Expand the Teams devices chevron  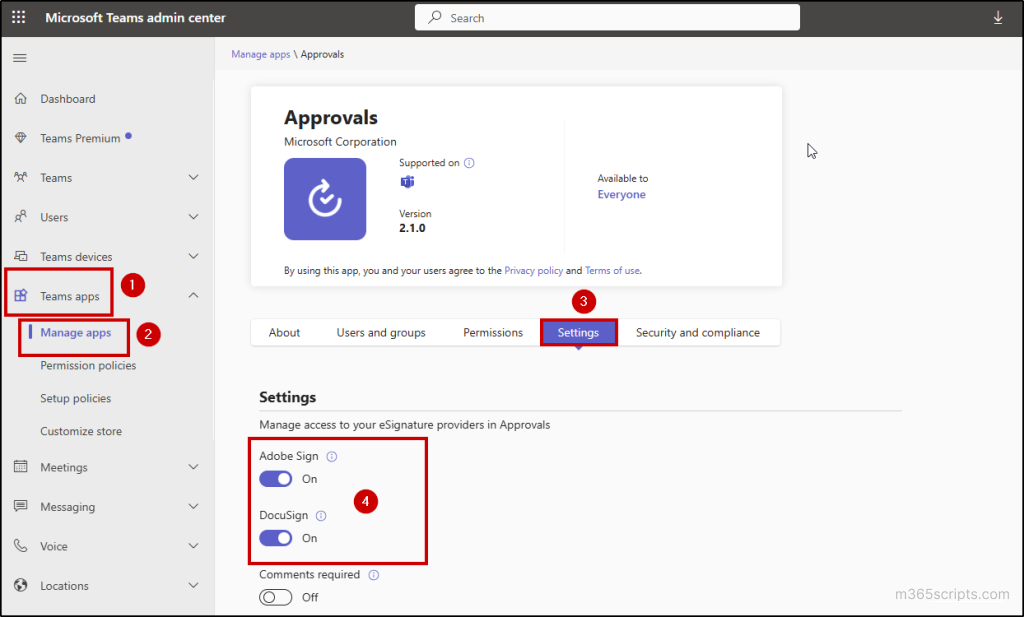[193, 257]
